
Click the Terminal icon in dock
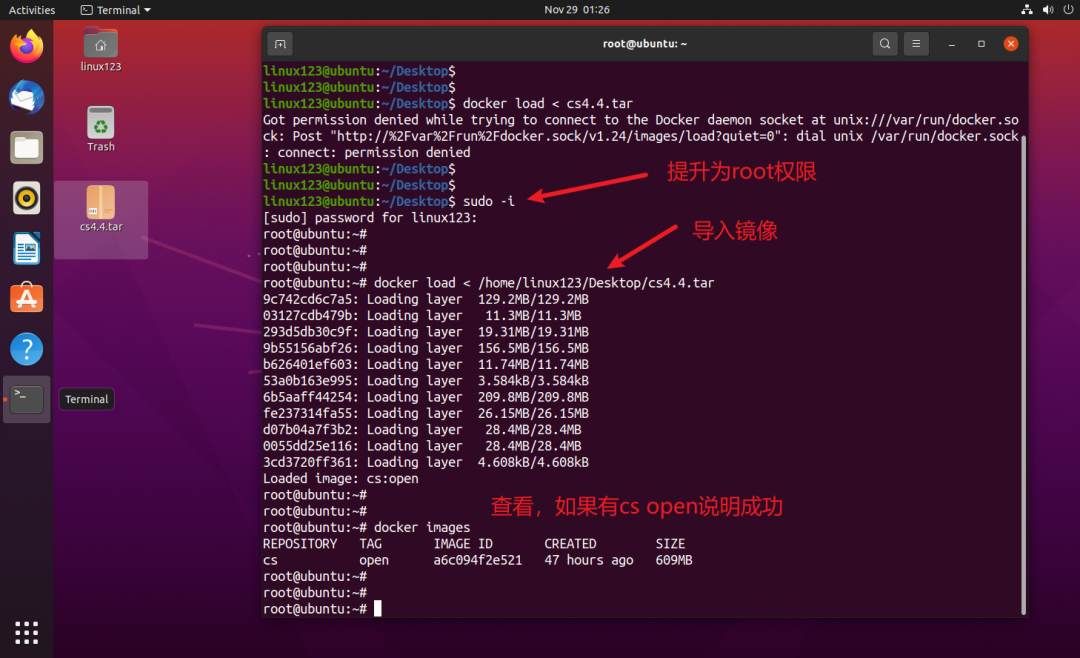tap(26, 399)
